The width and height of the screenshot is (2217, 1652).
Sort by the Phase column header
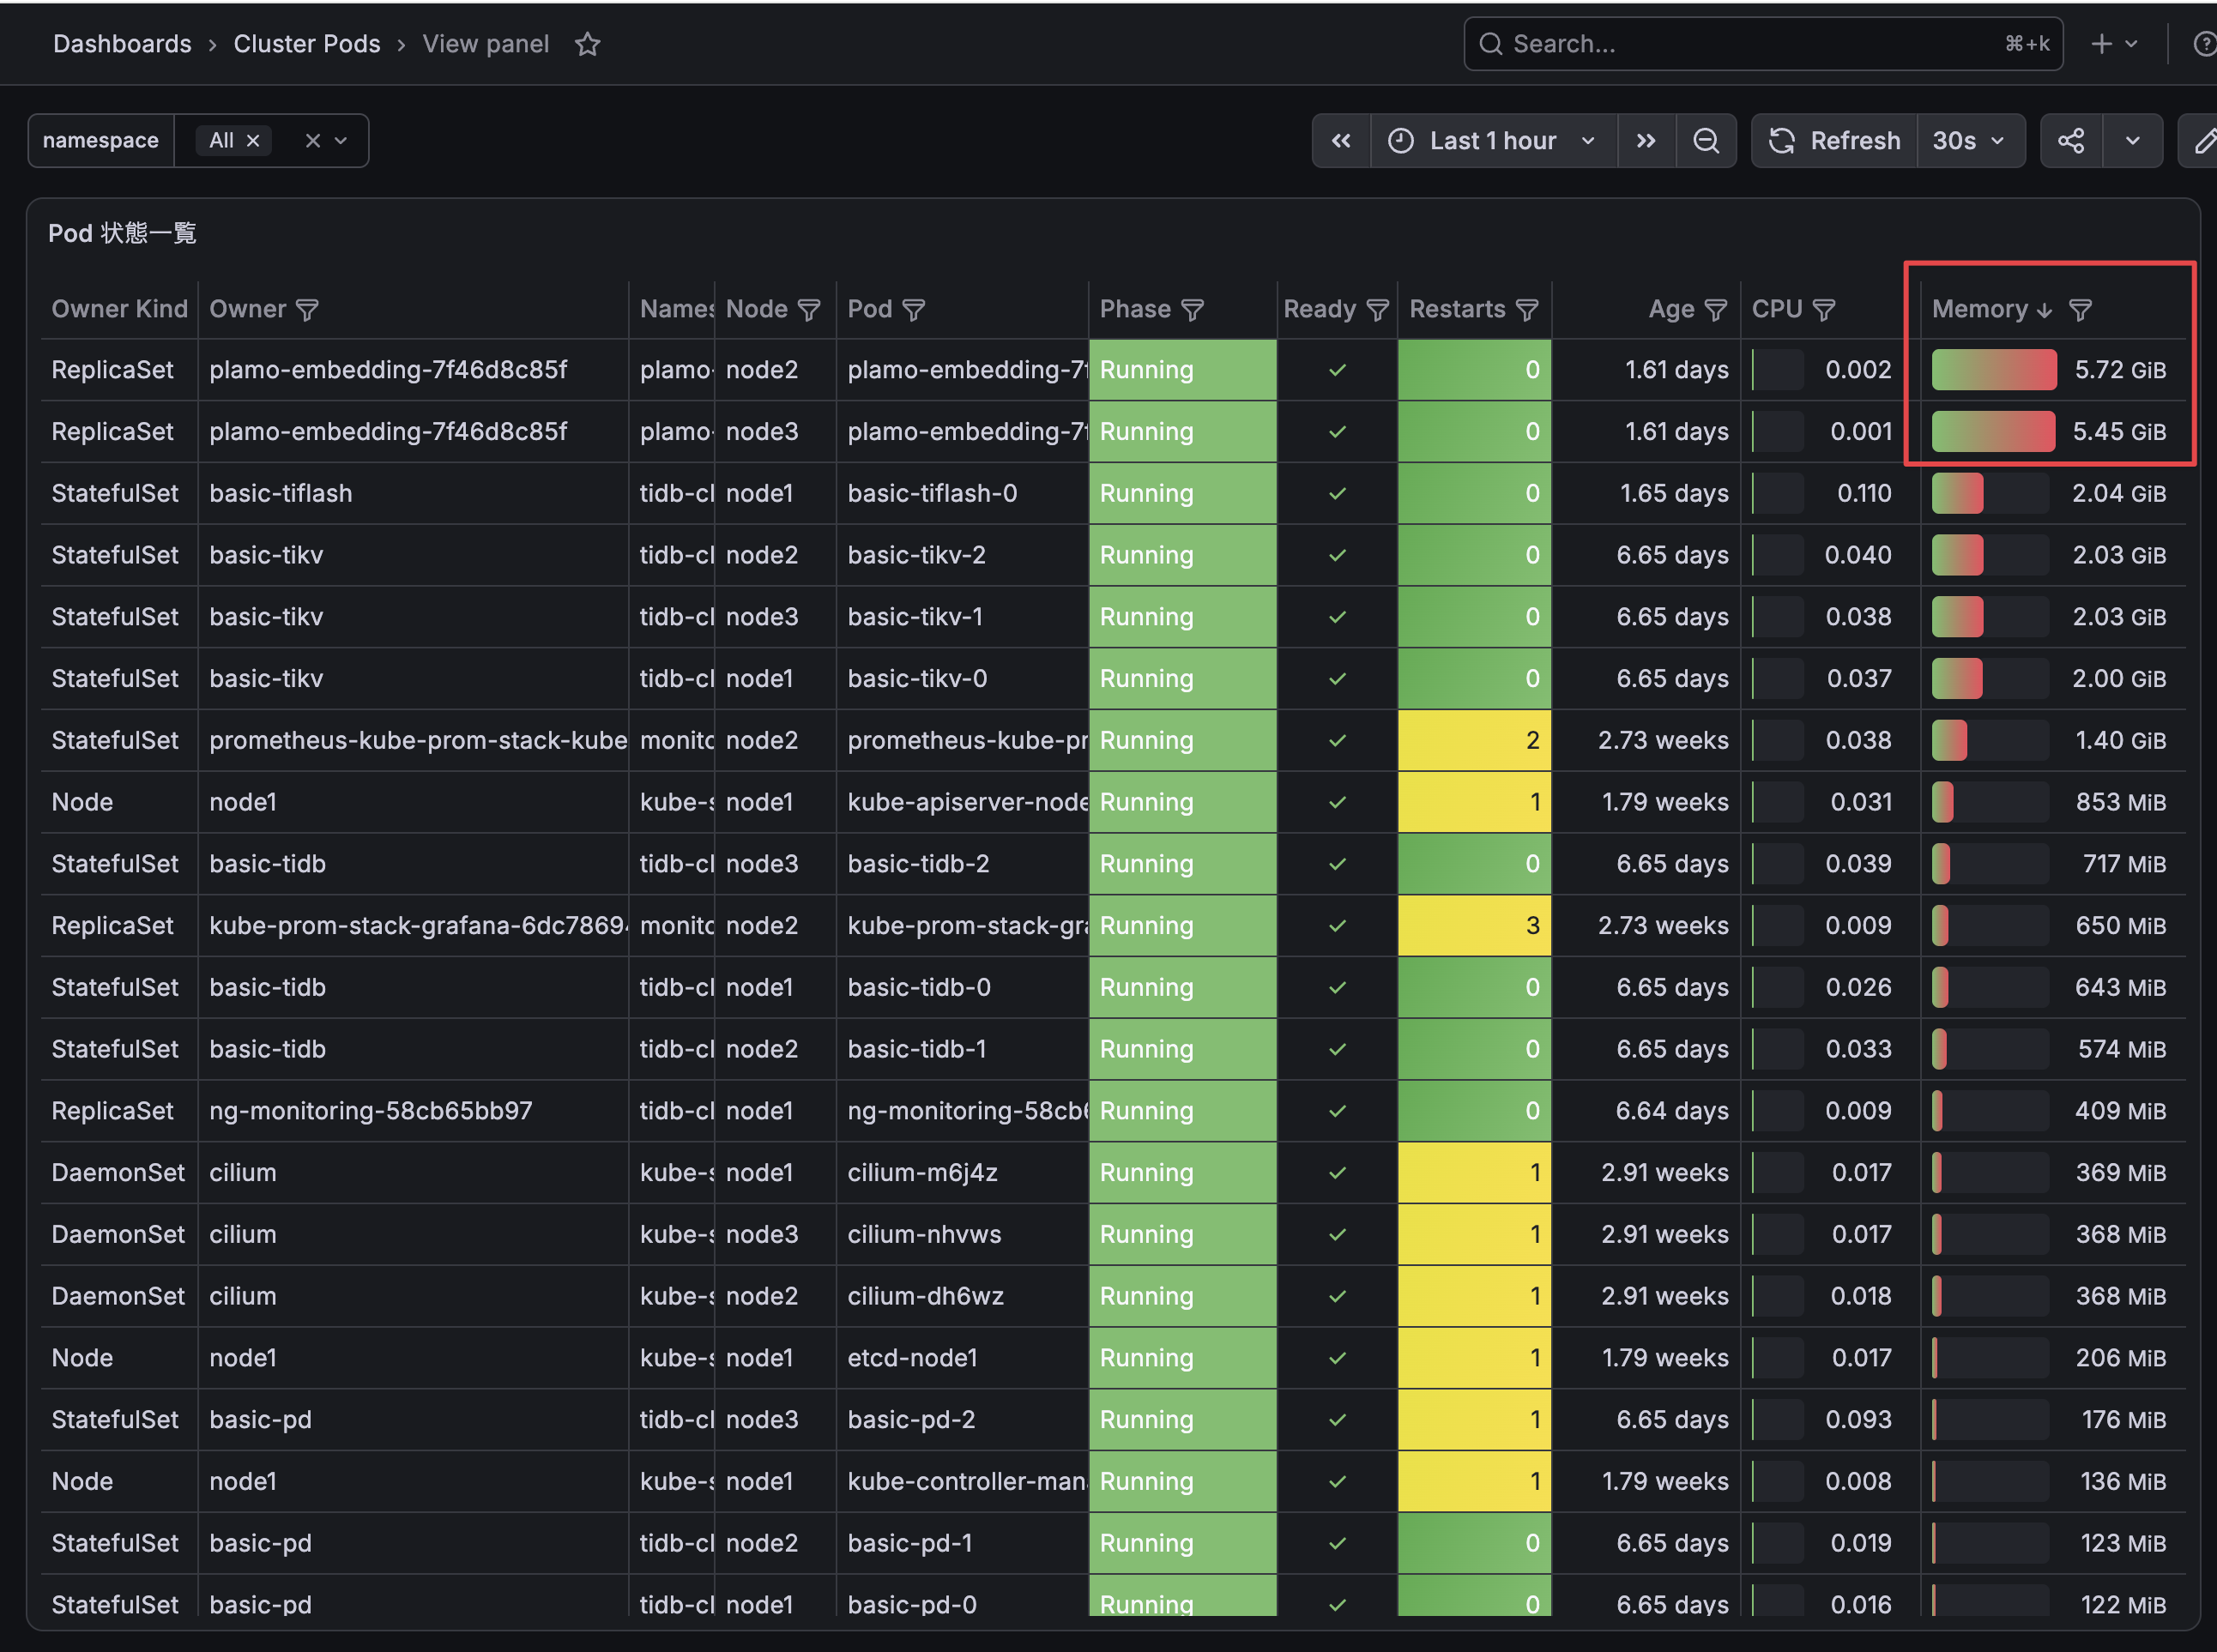point(1135,310)
